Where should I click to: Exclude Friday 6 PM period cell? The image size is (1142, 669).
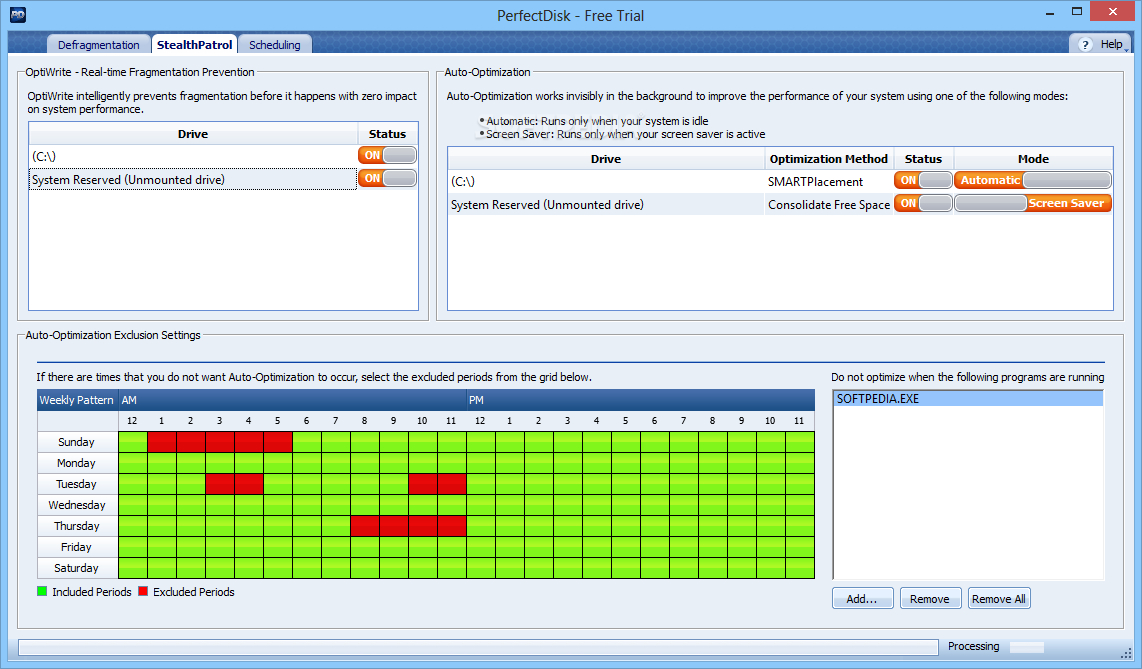[x=655, y=547]
